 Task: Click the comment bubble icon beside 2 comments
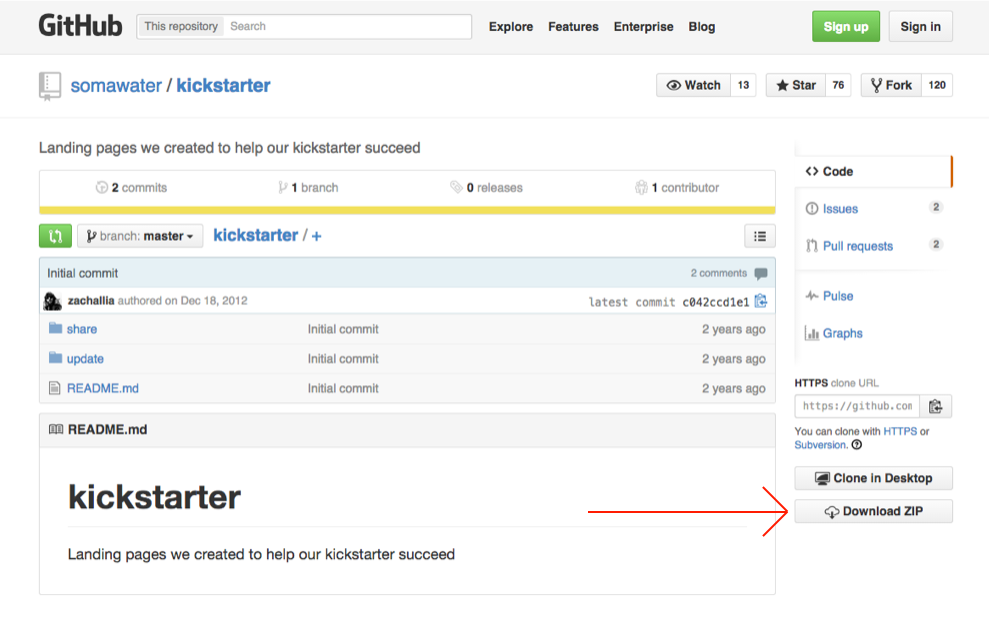pyautogui.click(x=761, y=274)
